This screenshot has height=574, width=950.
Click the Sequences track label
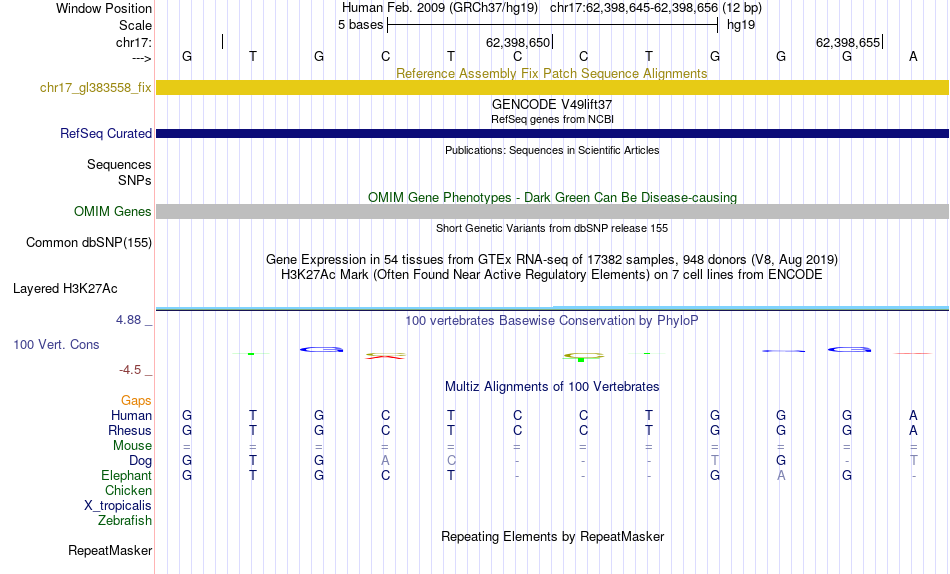119,164
